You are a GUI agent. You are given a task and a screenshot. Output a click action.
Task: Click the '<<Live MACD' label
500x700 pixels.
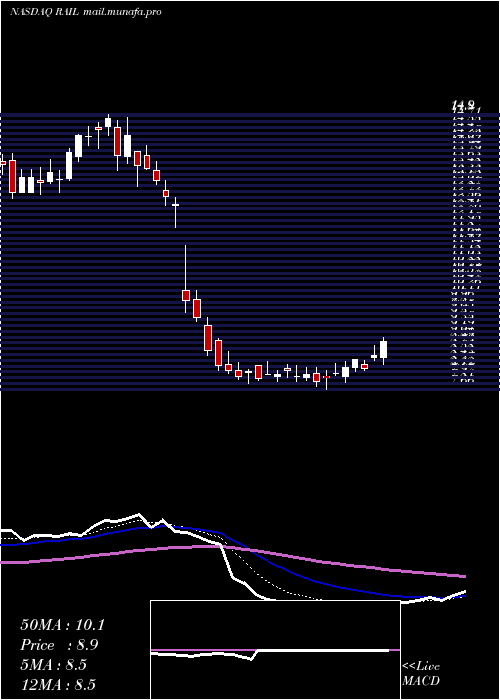pyautogui.click(x=421, y=674)
